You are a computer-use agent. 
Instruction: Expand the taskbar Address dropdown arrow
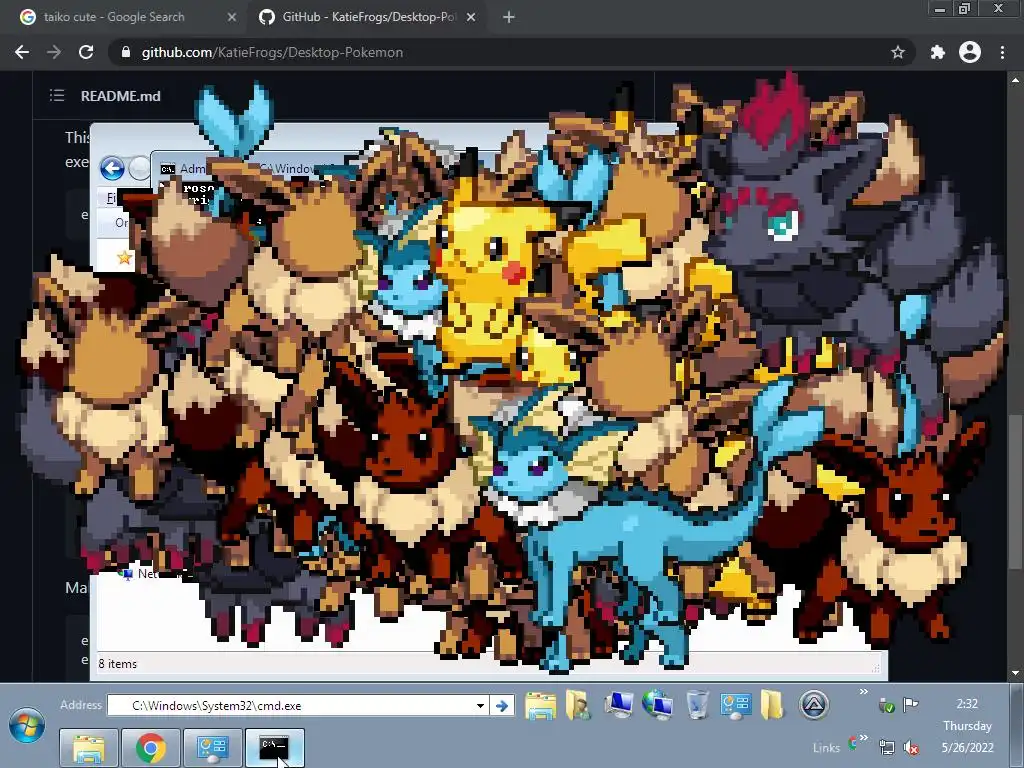[481, 705]
